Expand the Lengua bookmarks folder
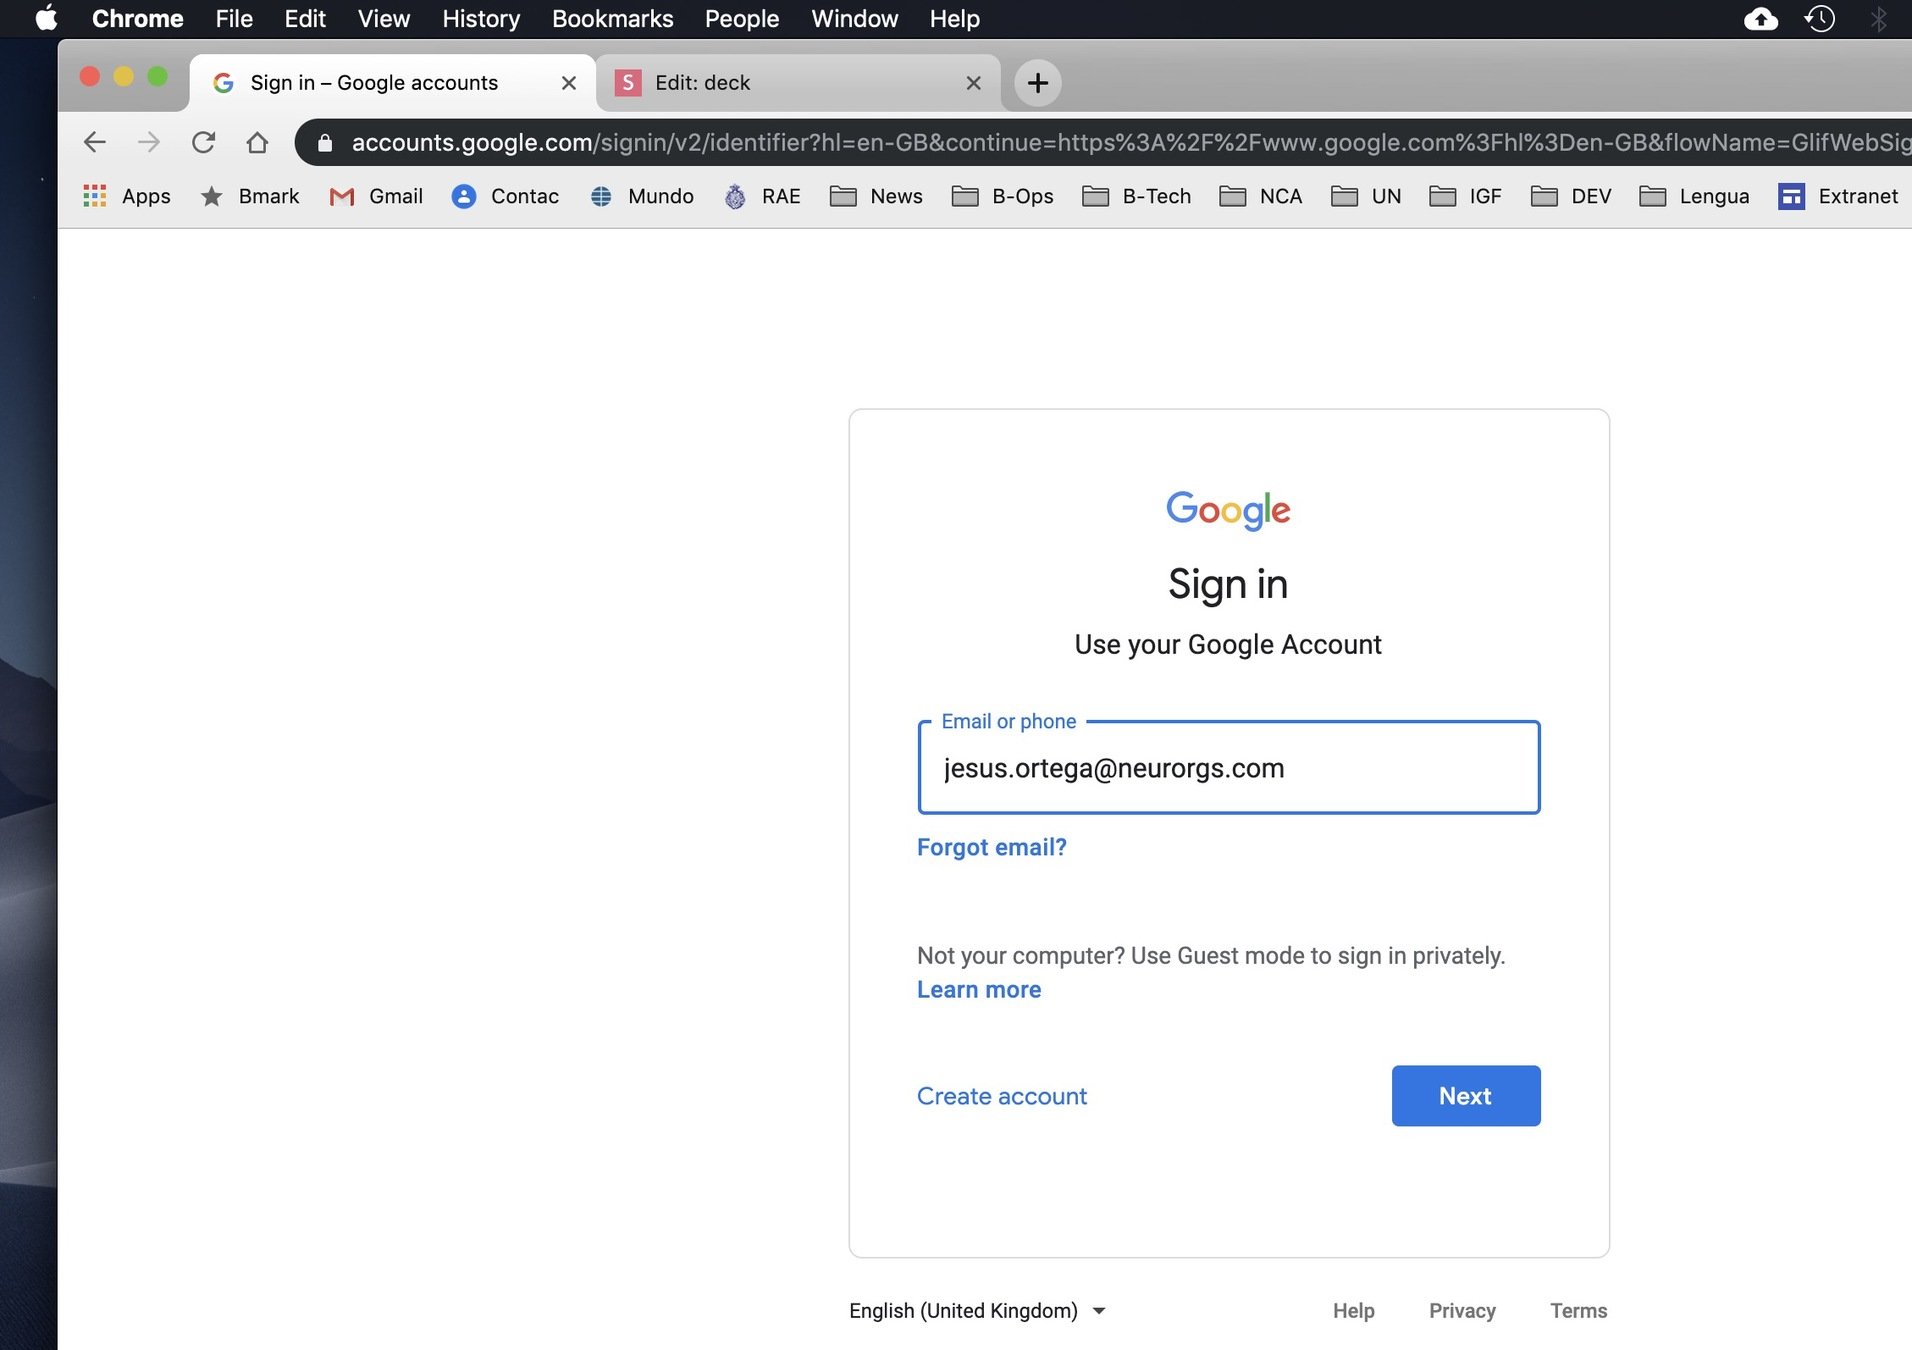The height and width of the screenshot is (1350, 1912). point(1695,196)
